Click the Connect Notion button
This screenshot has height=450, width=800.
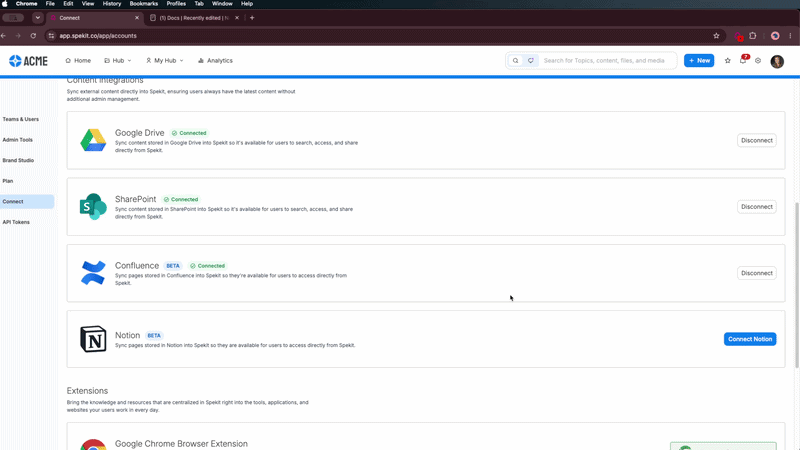(750, 339)
